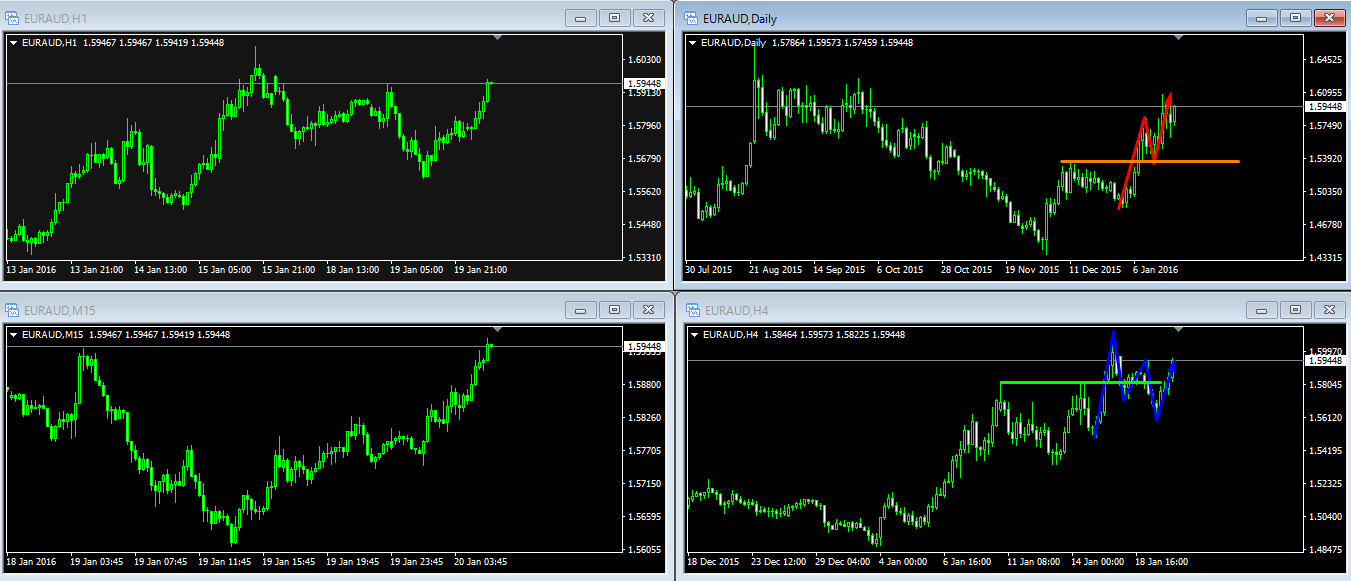The image size is (1351, 581).
Task: Close the EURAUD,Daily chart window
Action: pos(1328,18)
